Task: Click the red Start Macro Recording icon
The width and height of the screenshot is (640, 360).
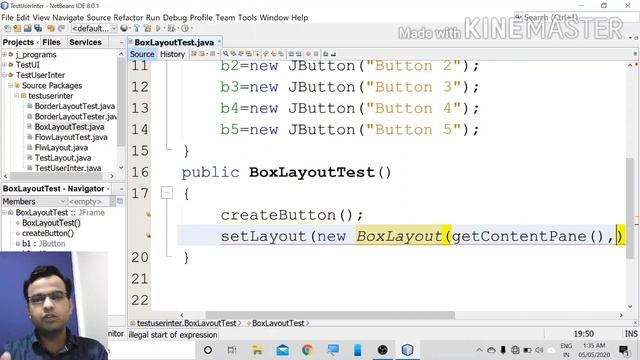Action: coord(308,53)
